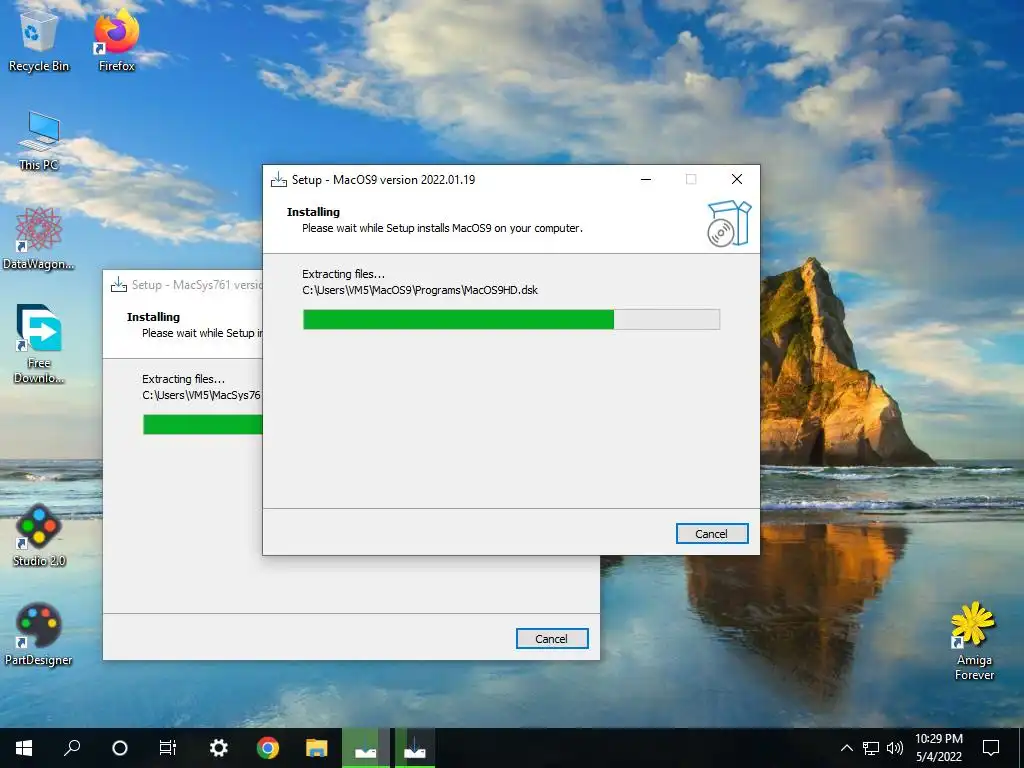Viewport: 1024px width, 768px height.
Task: Click the MacSys761 setup progress bar
Action: click(x=202, y=424)
